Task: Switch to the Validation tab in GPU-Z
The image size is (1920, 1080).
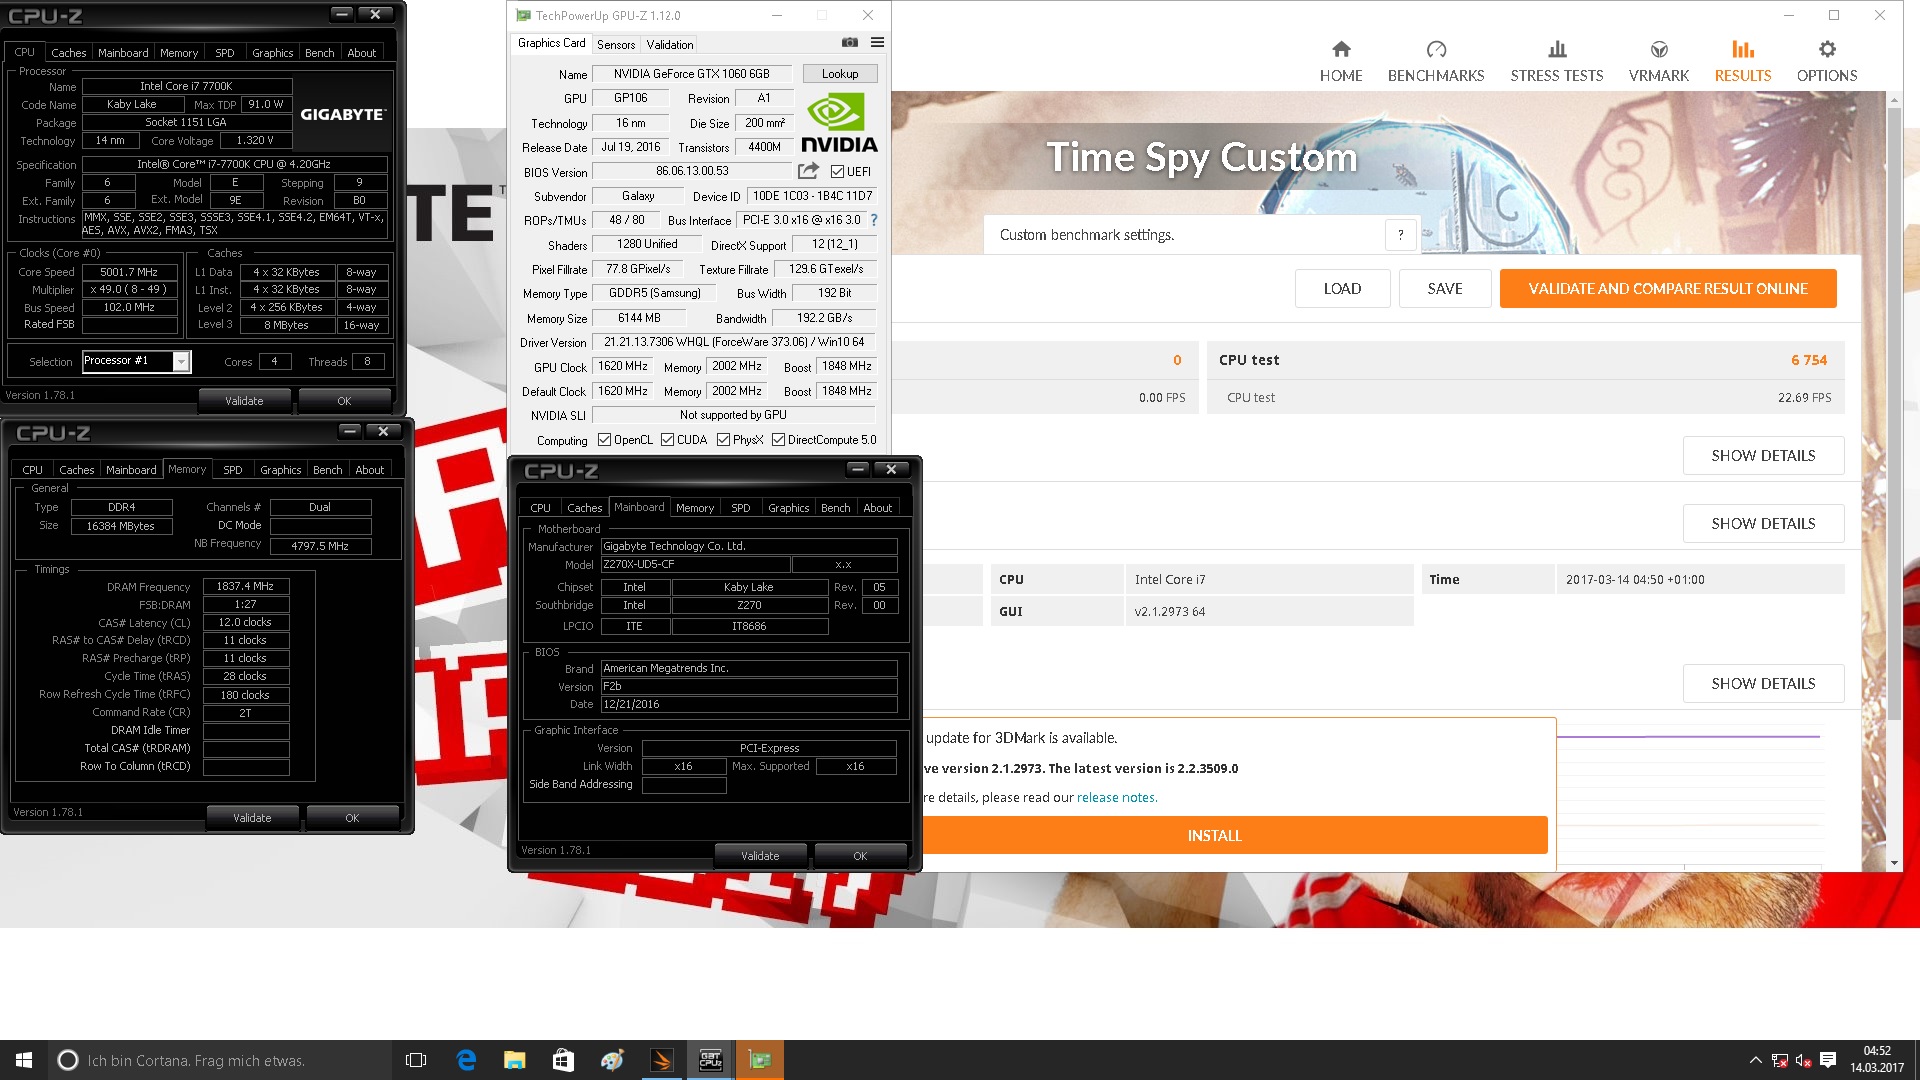Action: [669, 45]
